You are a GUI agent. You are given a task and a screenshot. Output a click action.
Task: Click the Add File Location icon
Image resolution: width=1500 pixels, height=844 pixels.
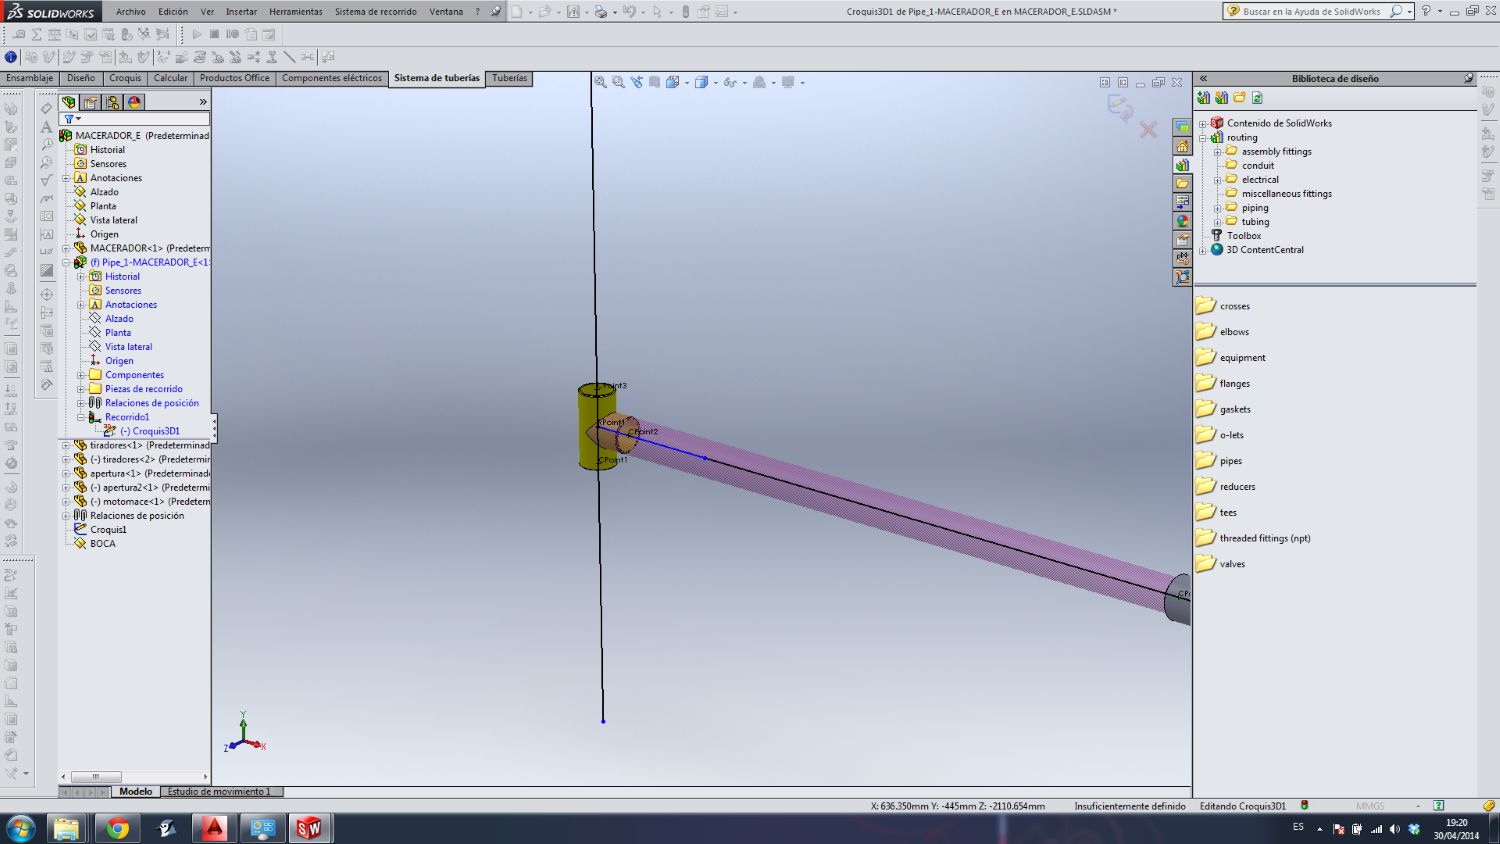point(1221,98)
